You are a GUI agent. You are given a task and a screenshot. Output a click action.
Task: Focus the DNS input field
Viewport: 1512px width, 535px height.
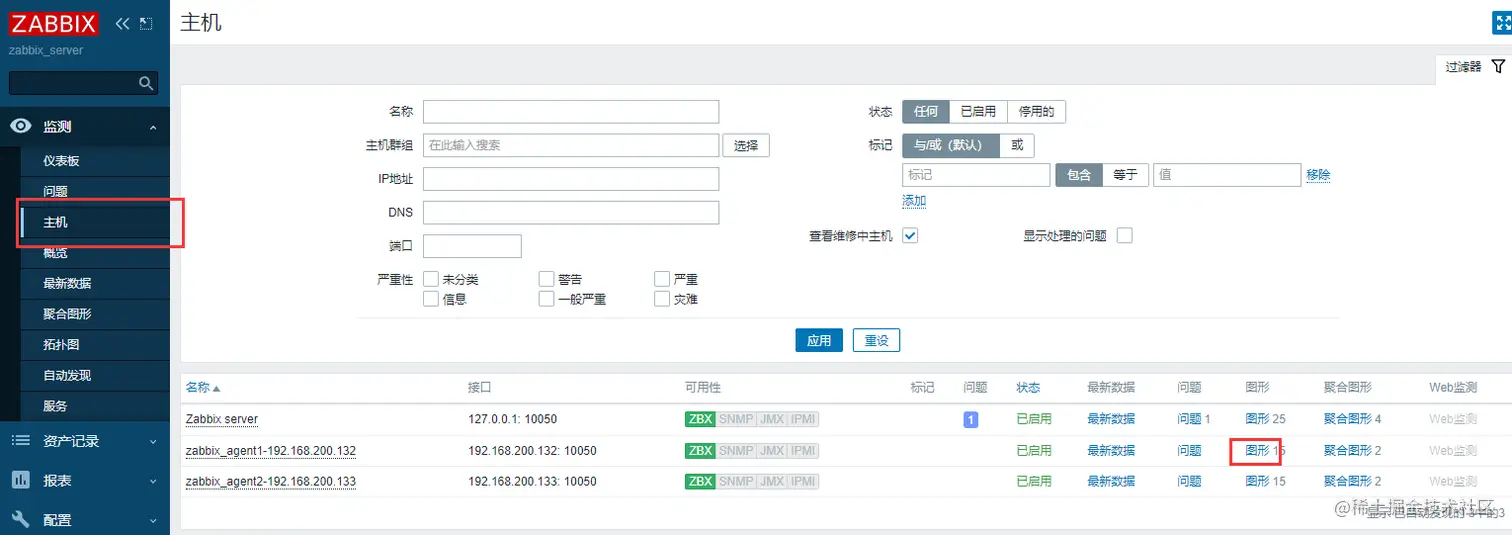tap(571, 213)
